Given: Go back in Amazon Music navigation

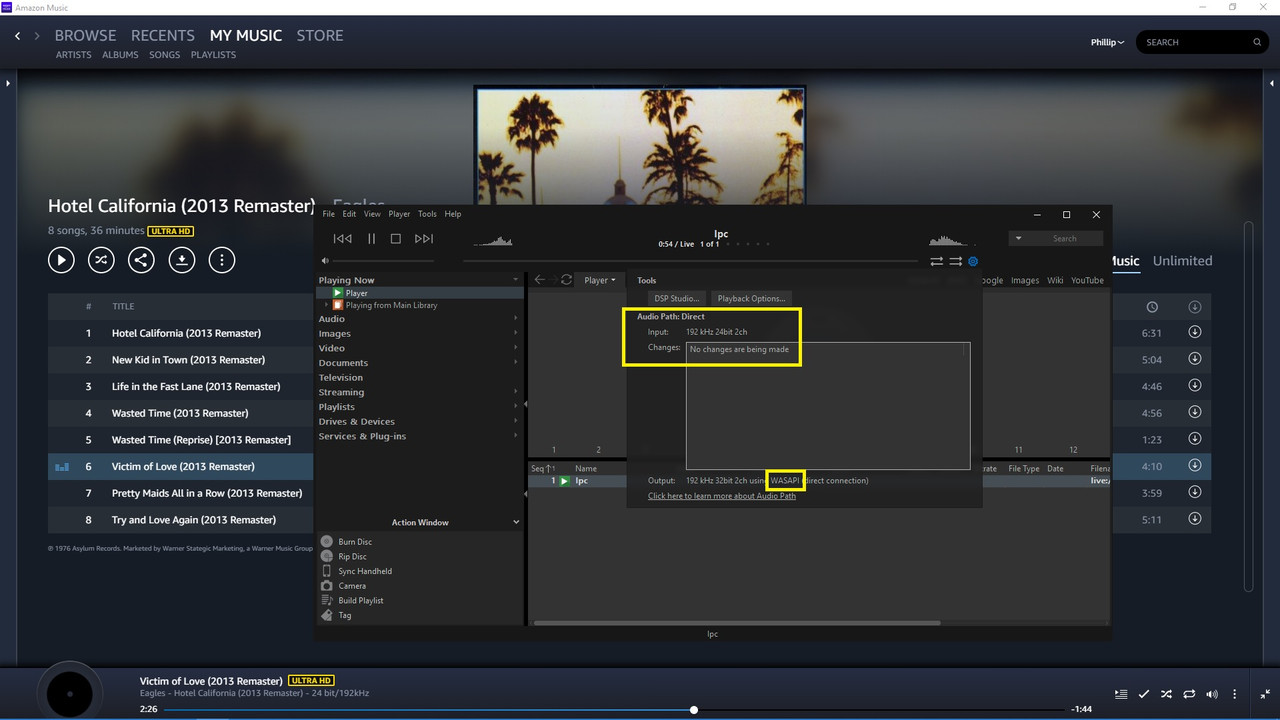Looking at the screenshot, I should pos(17,36).
